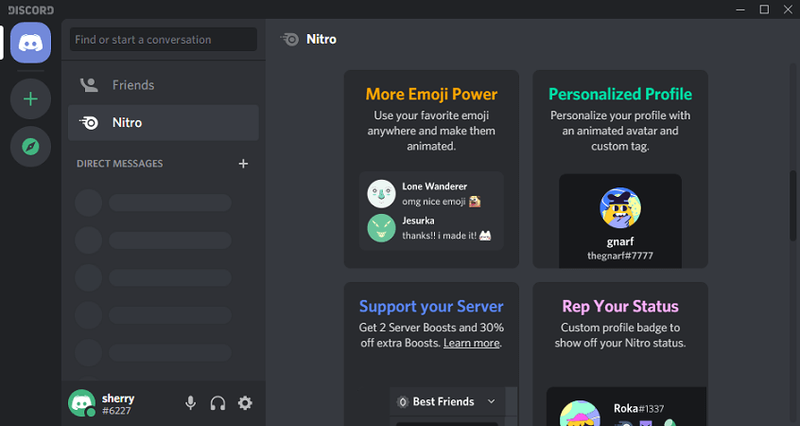
Task: Open the Learn more link
Action: (471, 343)
